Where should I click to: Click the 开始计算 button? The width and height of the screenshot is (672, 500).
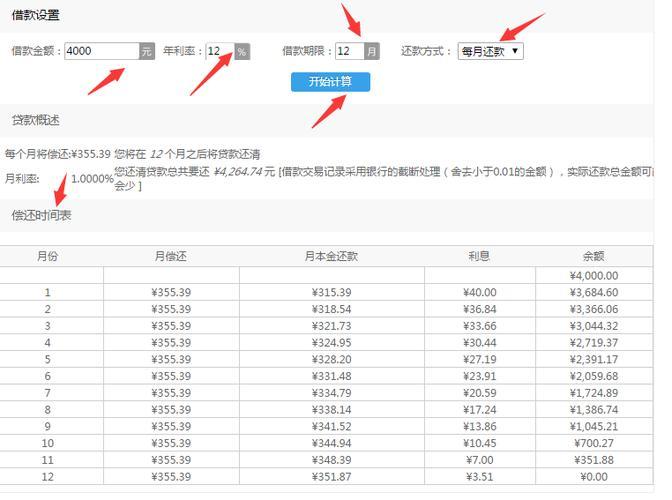click(330, 82)
